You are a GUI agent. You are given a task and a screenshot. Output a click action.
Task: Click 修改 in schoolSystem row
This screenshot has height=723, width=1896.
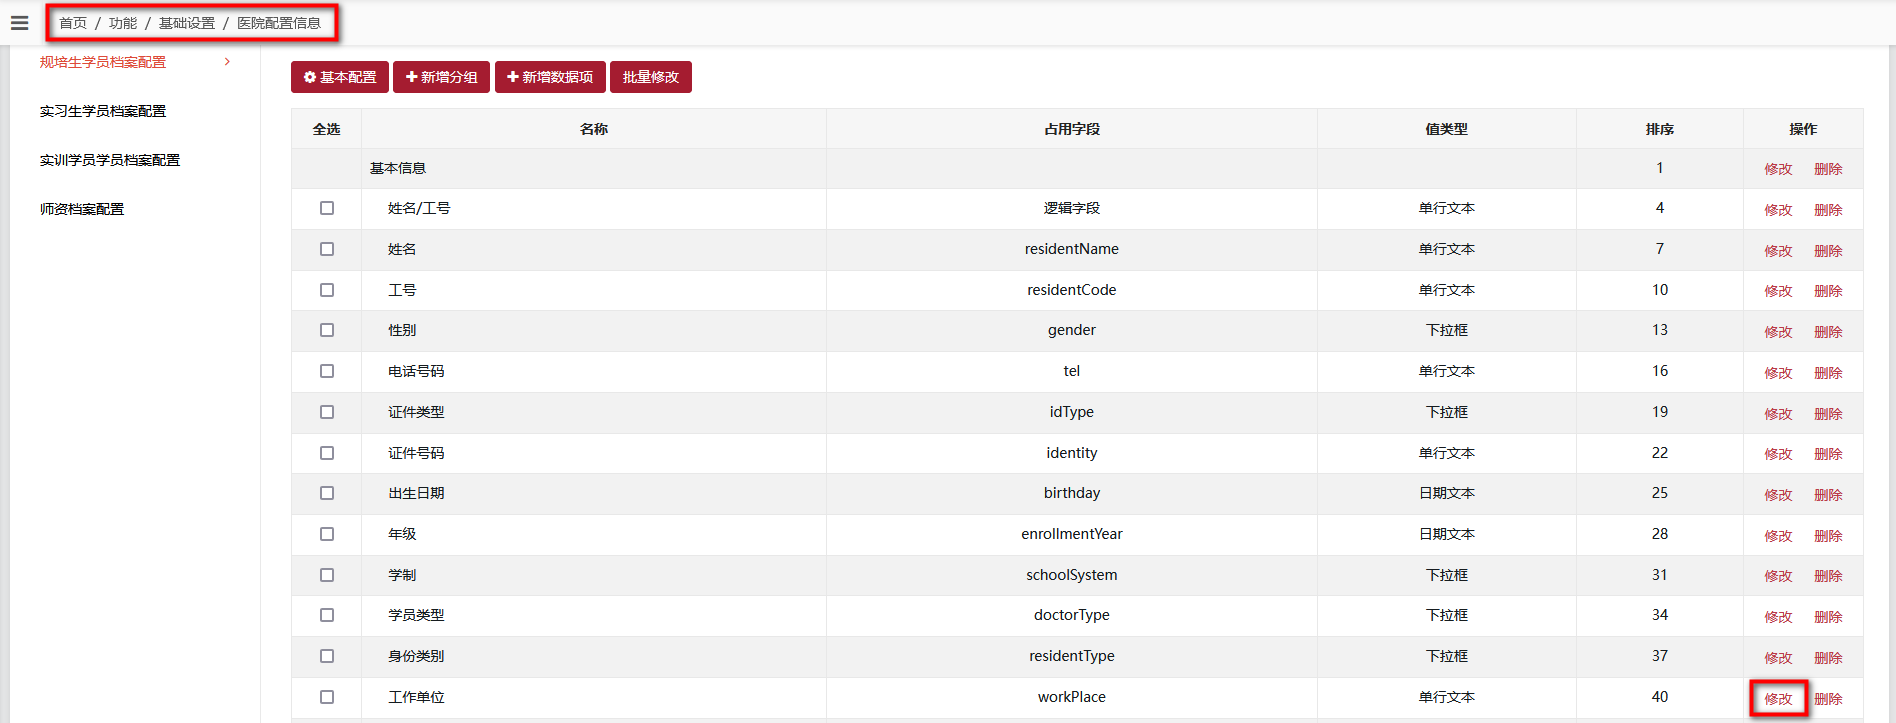tap(1778, 576)
